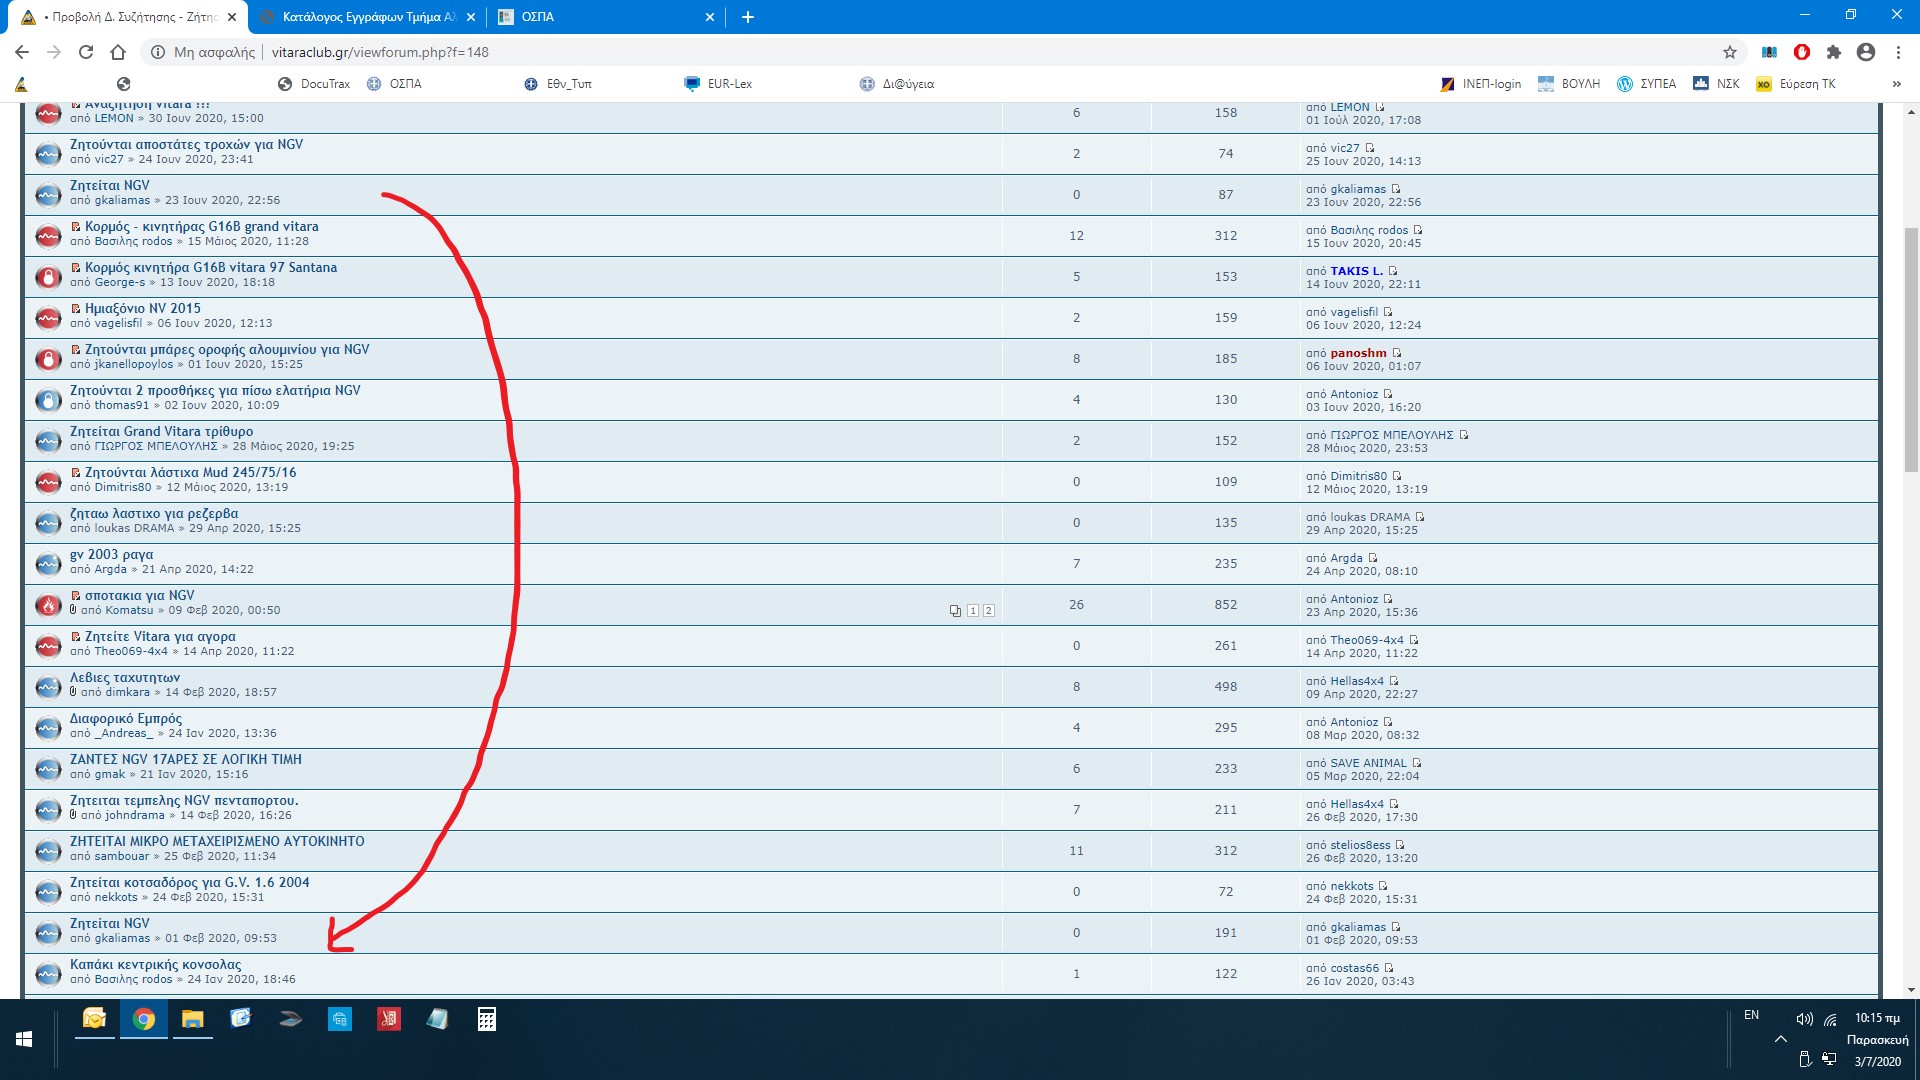This screenshot has height=1080, width=1920.
Task: Click the browser forward arrow
Action: (x=54, y=52)
